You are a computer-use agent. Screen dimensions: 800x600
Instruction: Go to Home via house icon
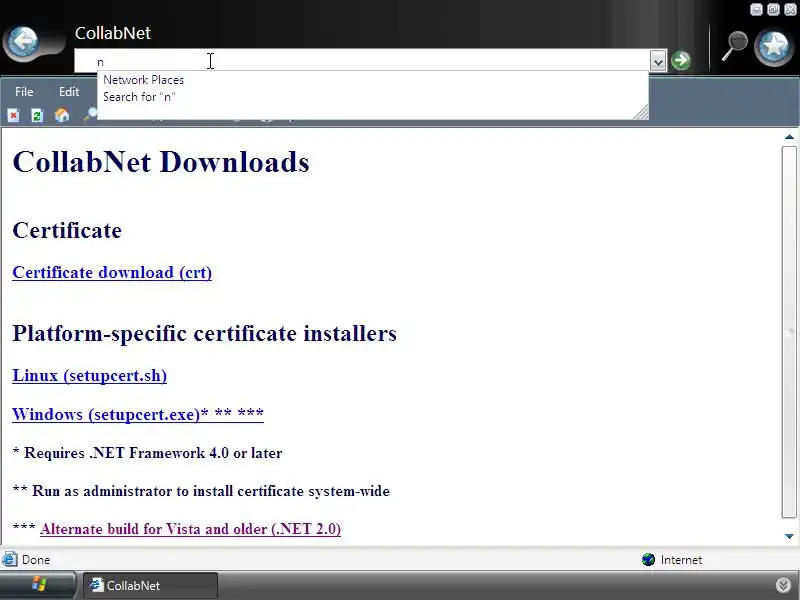point(62,115)
